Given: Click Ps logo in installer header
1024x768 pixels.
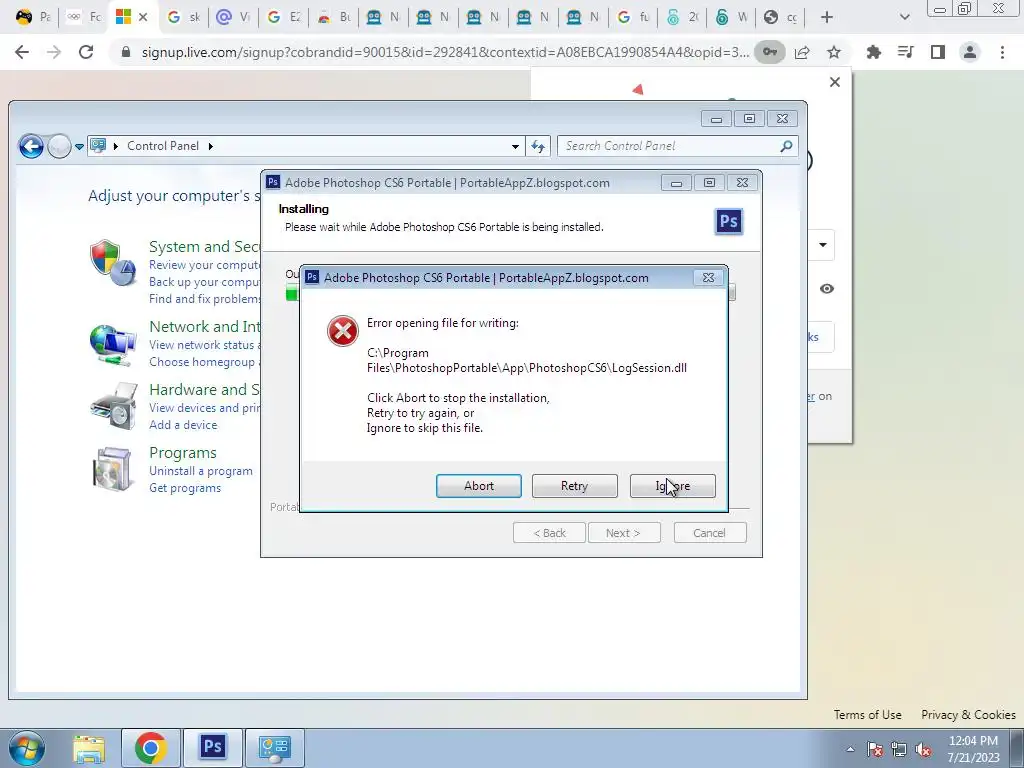Looking at the screenshot, I should [729, 221].
